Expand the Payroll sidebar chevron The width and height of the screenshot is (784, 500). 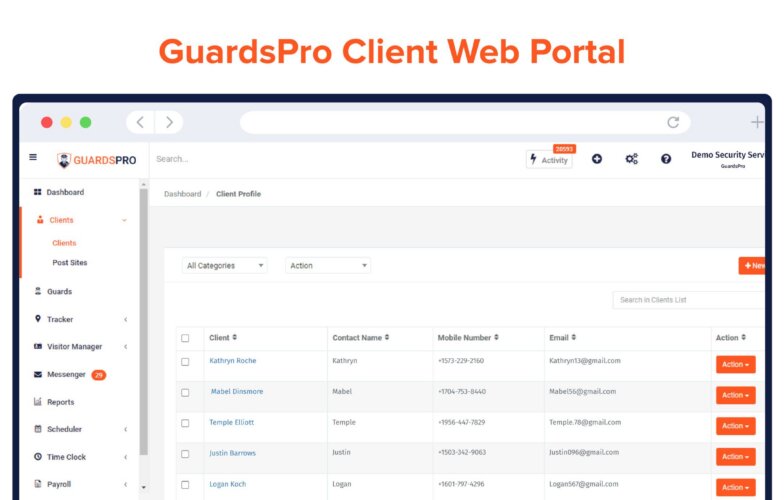126,484
